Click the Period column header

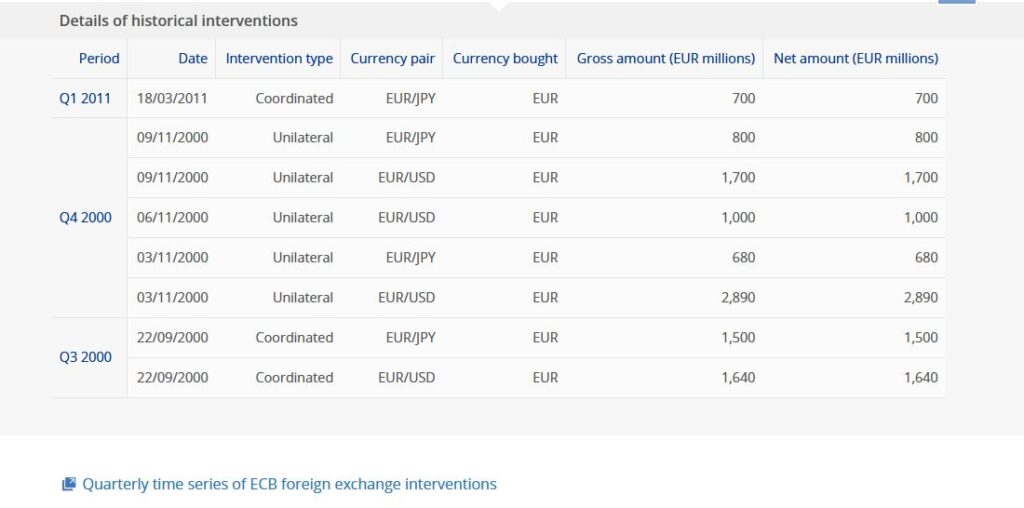(99, 58)
